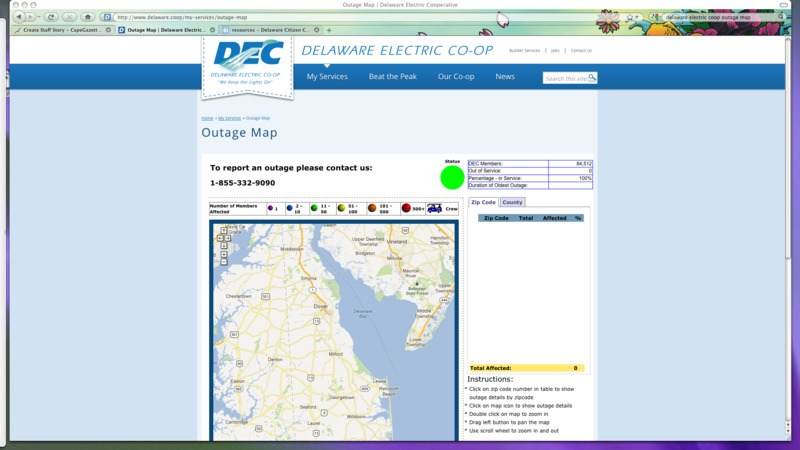
Task: Click the Home breadcrumb link
Action: [x=207, y=118]
